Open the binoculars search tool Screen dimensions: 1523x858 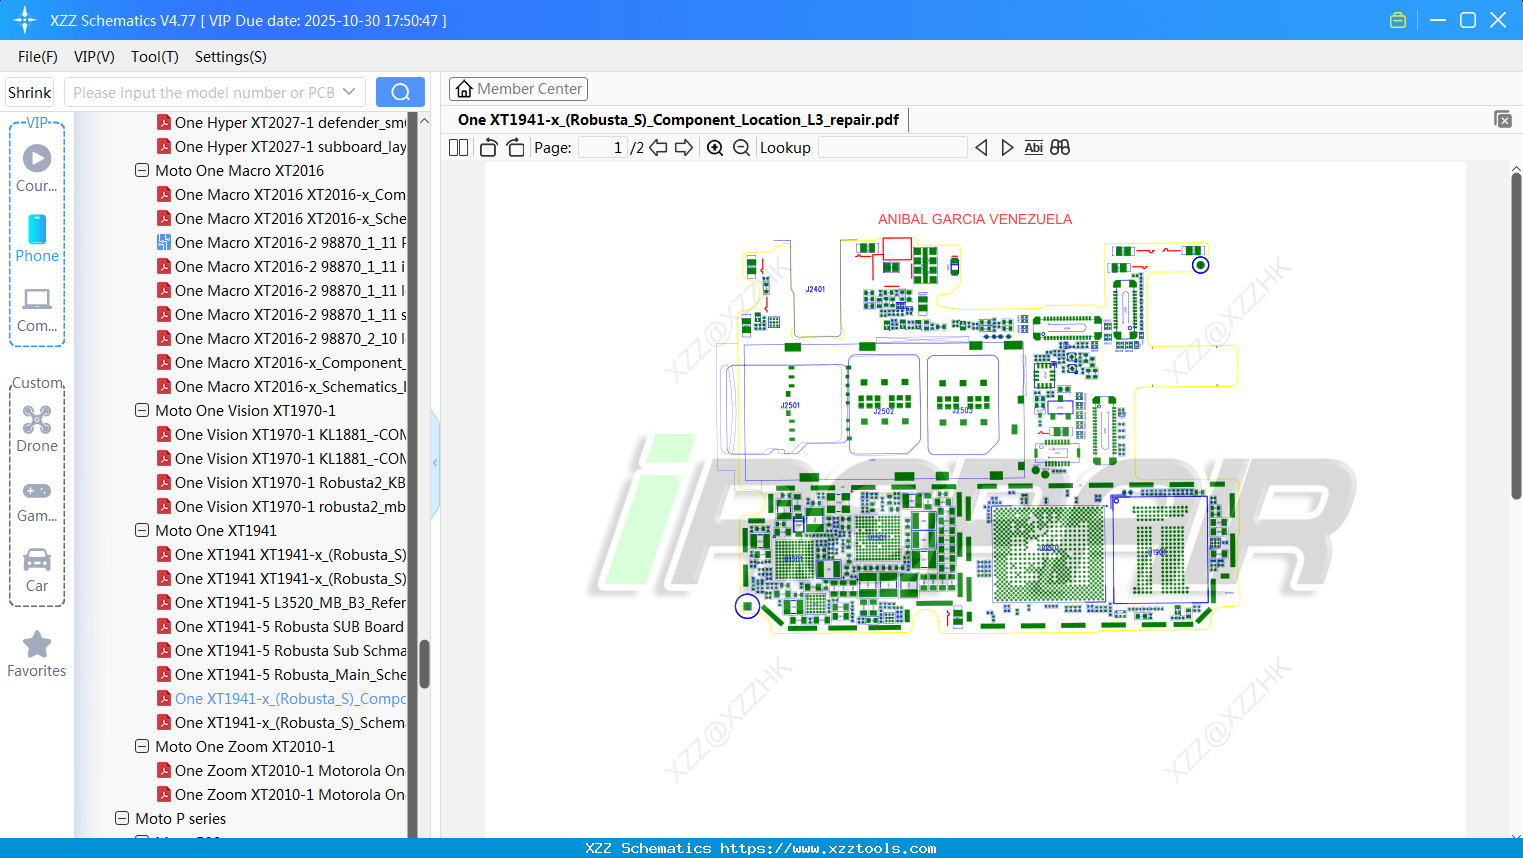tap(1060, 147)
